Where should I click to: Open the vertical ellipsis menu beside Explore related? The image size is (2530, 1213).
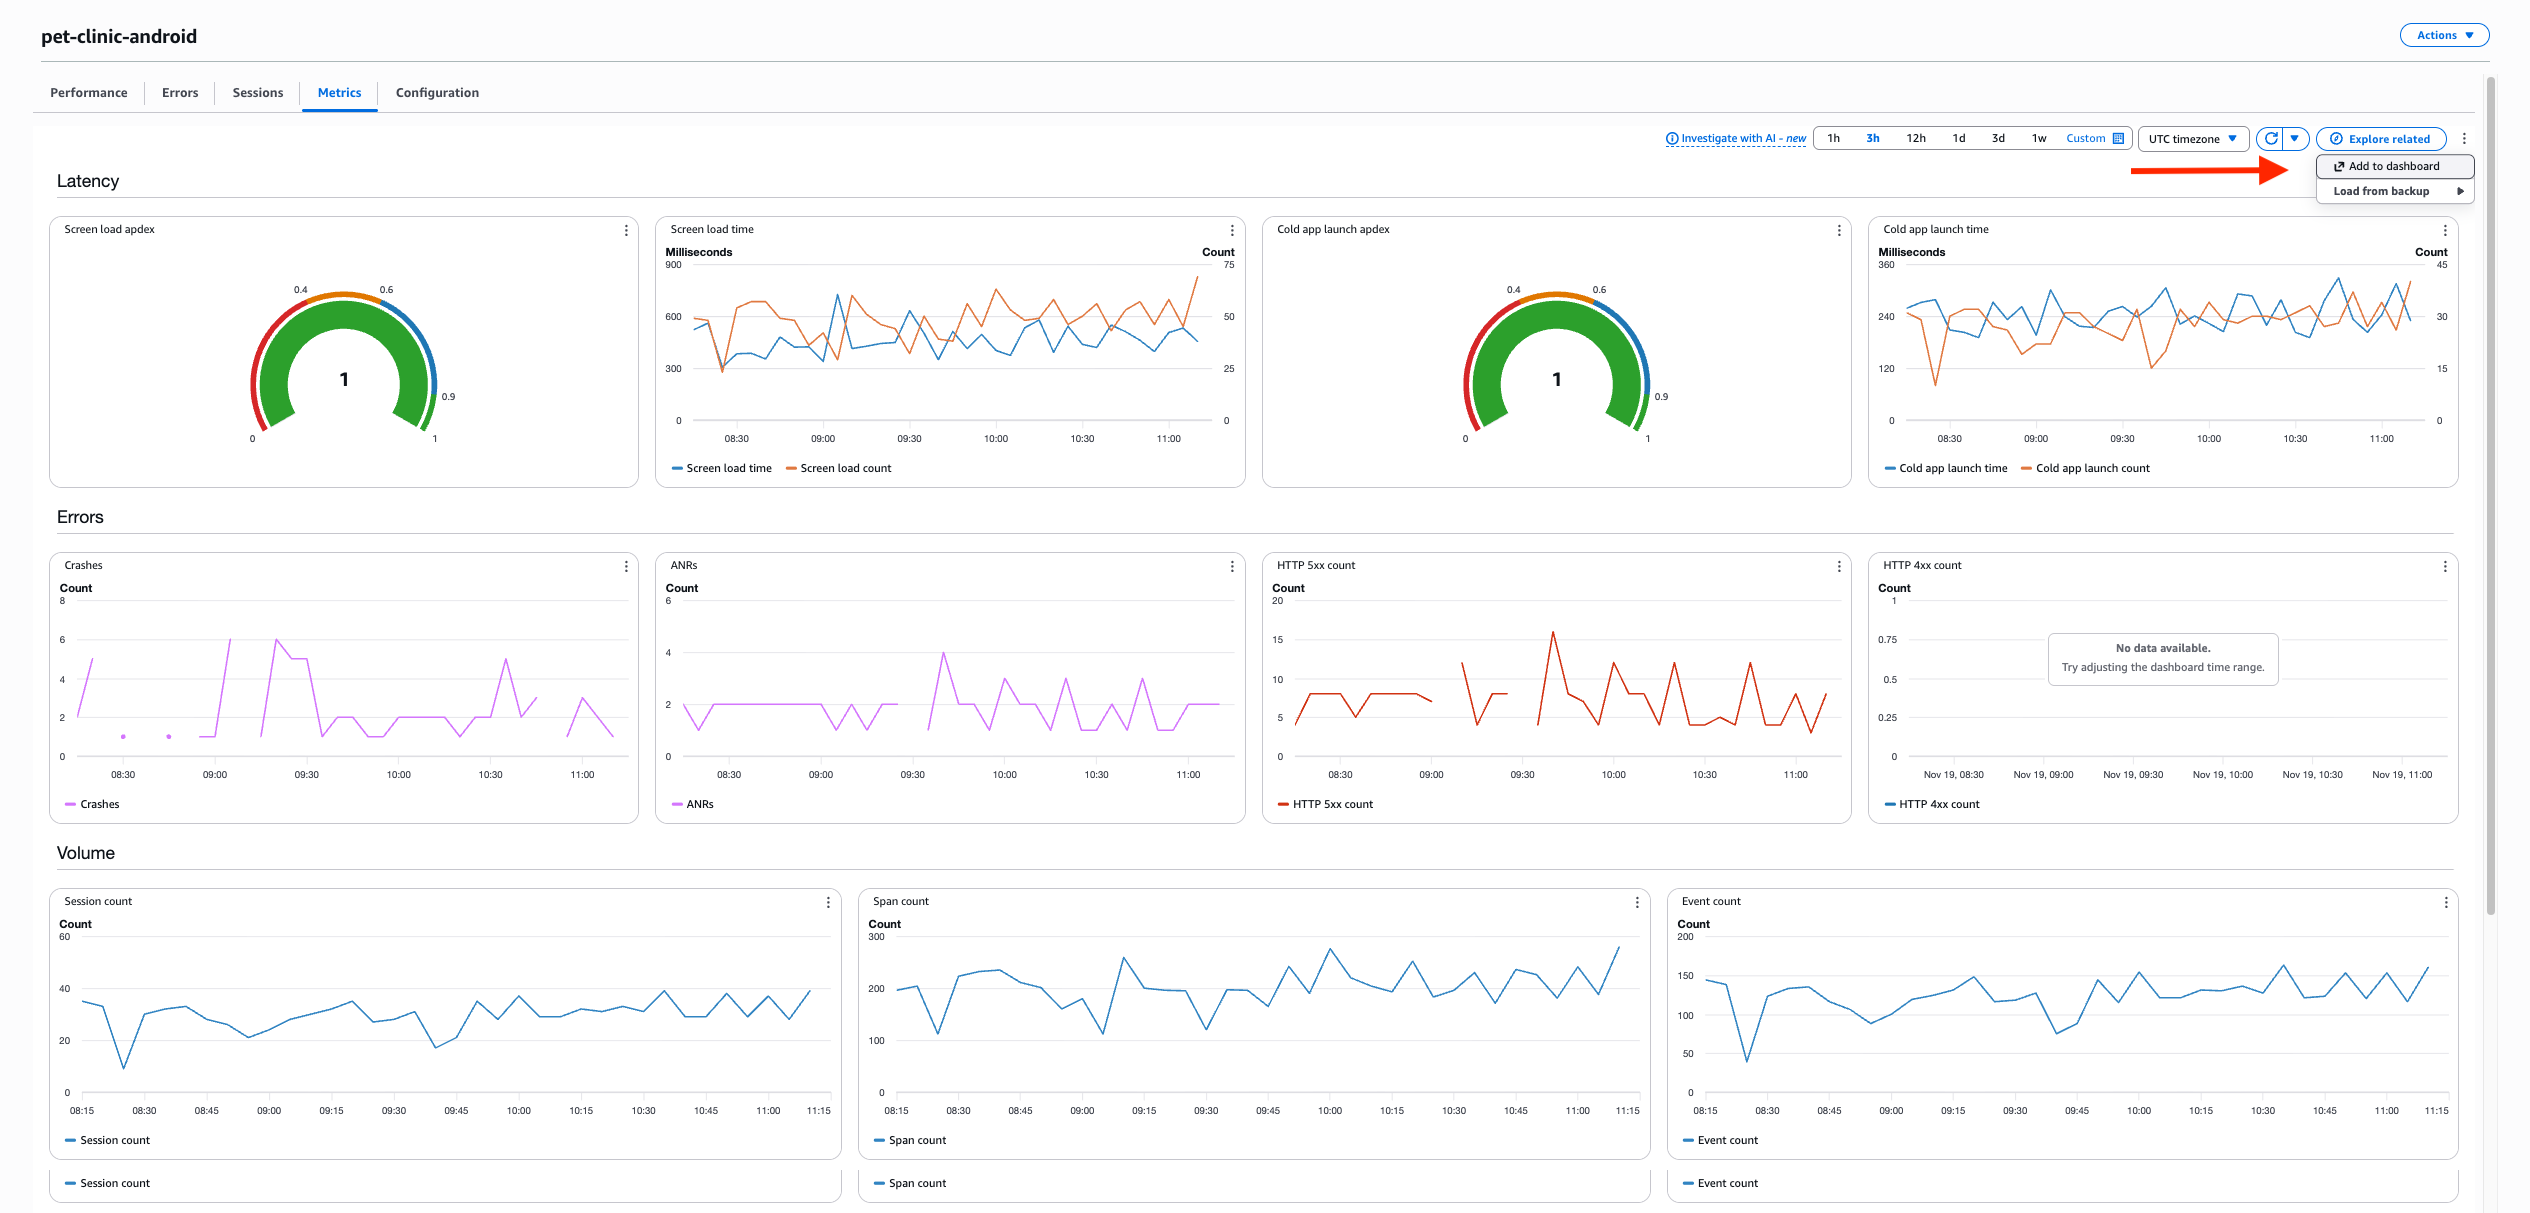(x=2464, y=139)
